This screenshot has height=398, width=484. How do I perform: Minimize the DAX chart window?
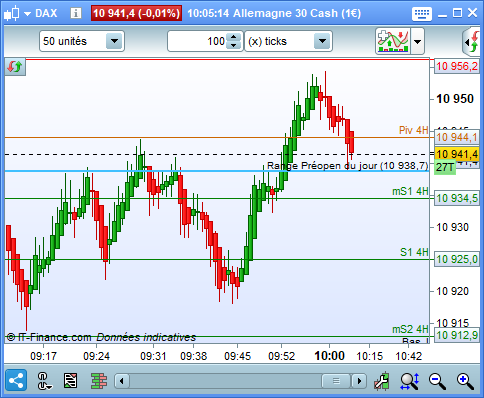(442, 15)
